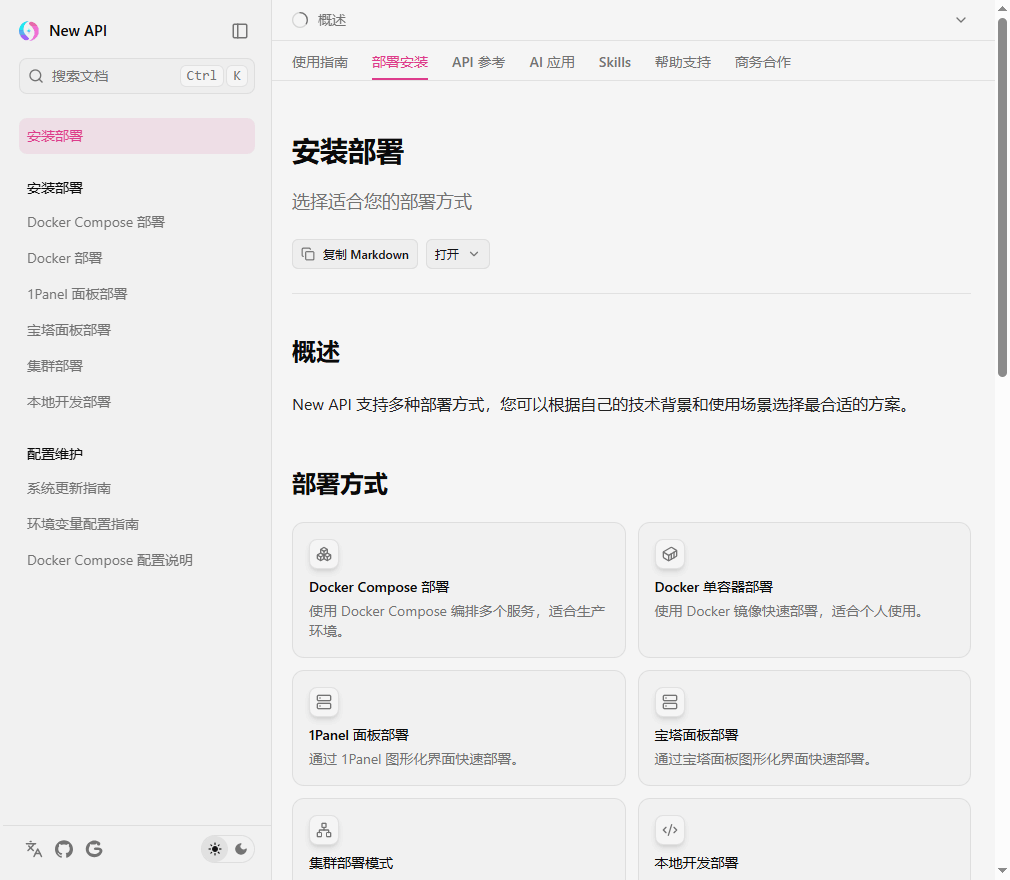Collapse the 概述 breadcrumb with its chevron
This screenshot has width=1010, height=880.
click(x=961, y=19)
